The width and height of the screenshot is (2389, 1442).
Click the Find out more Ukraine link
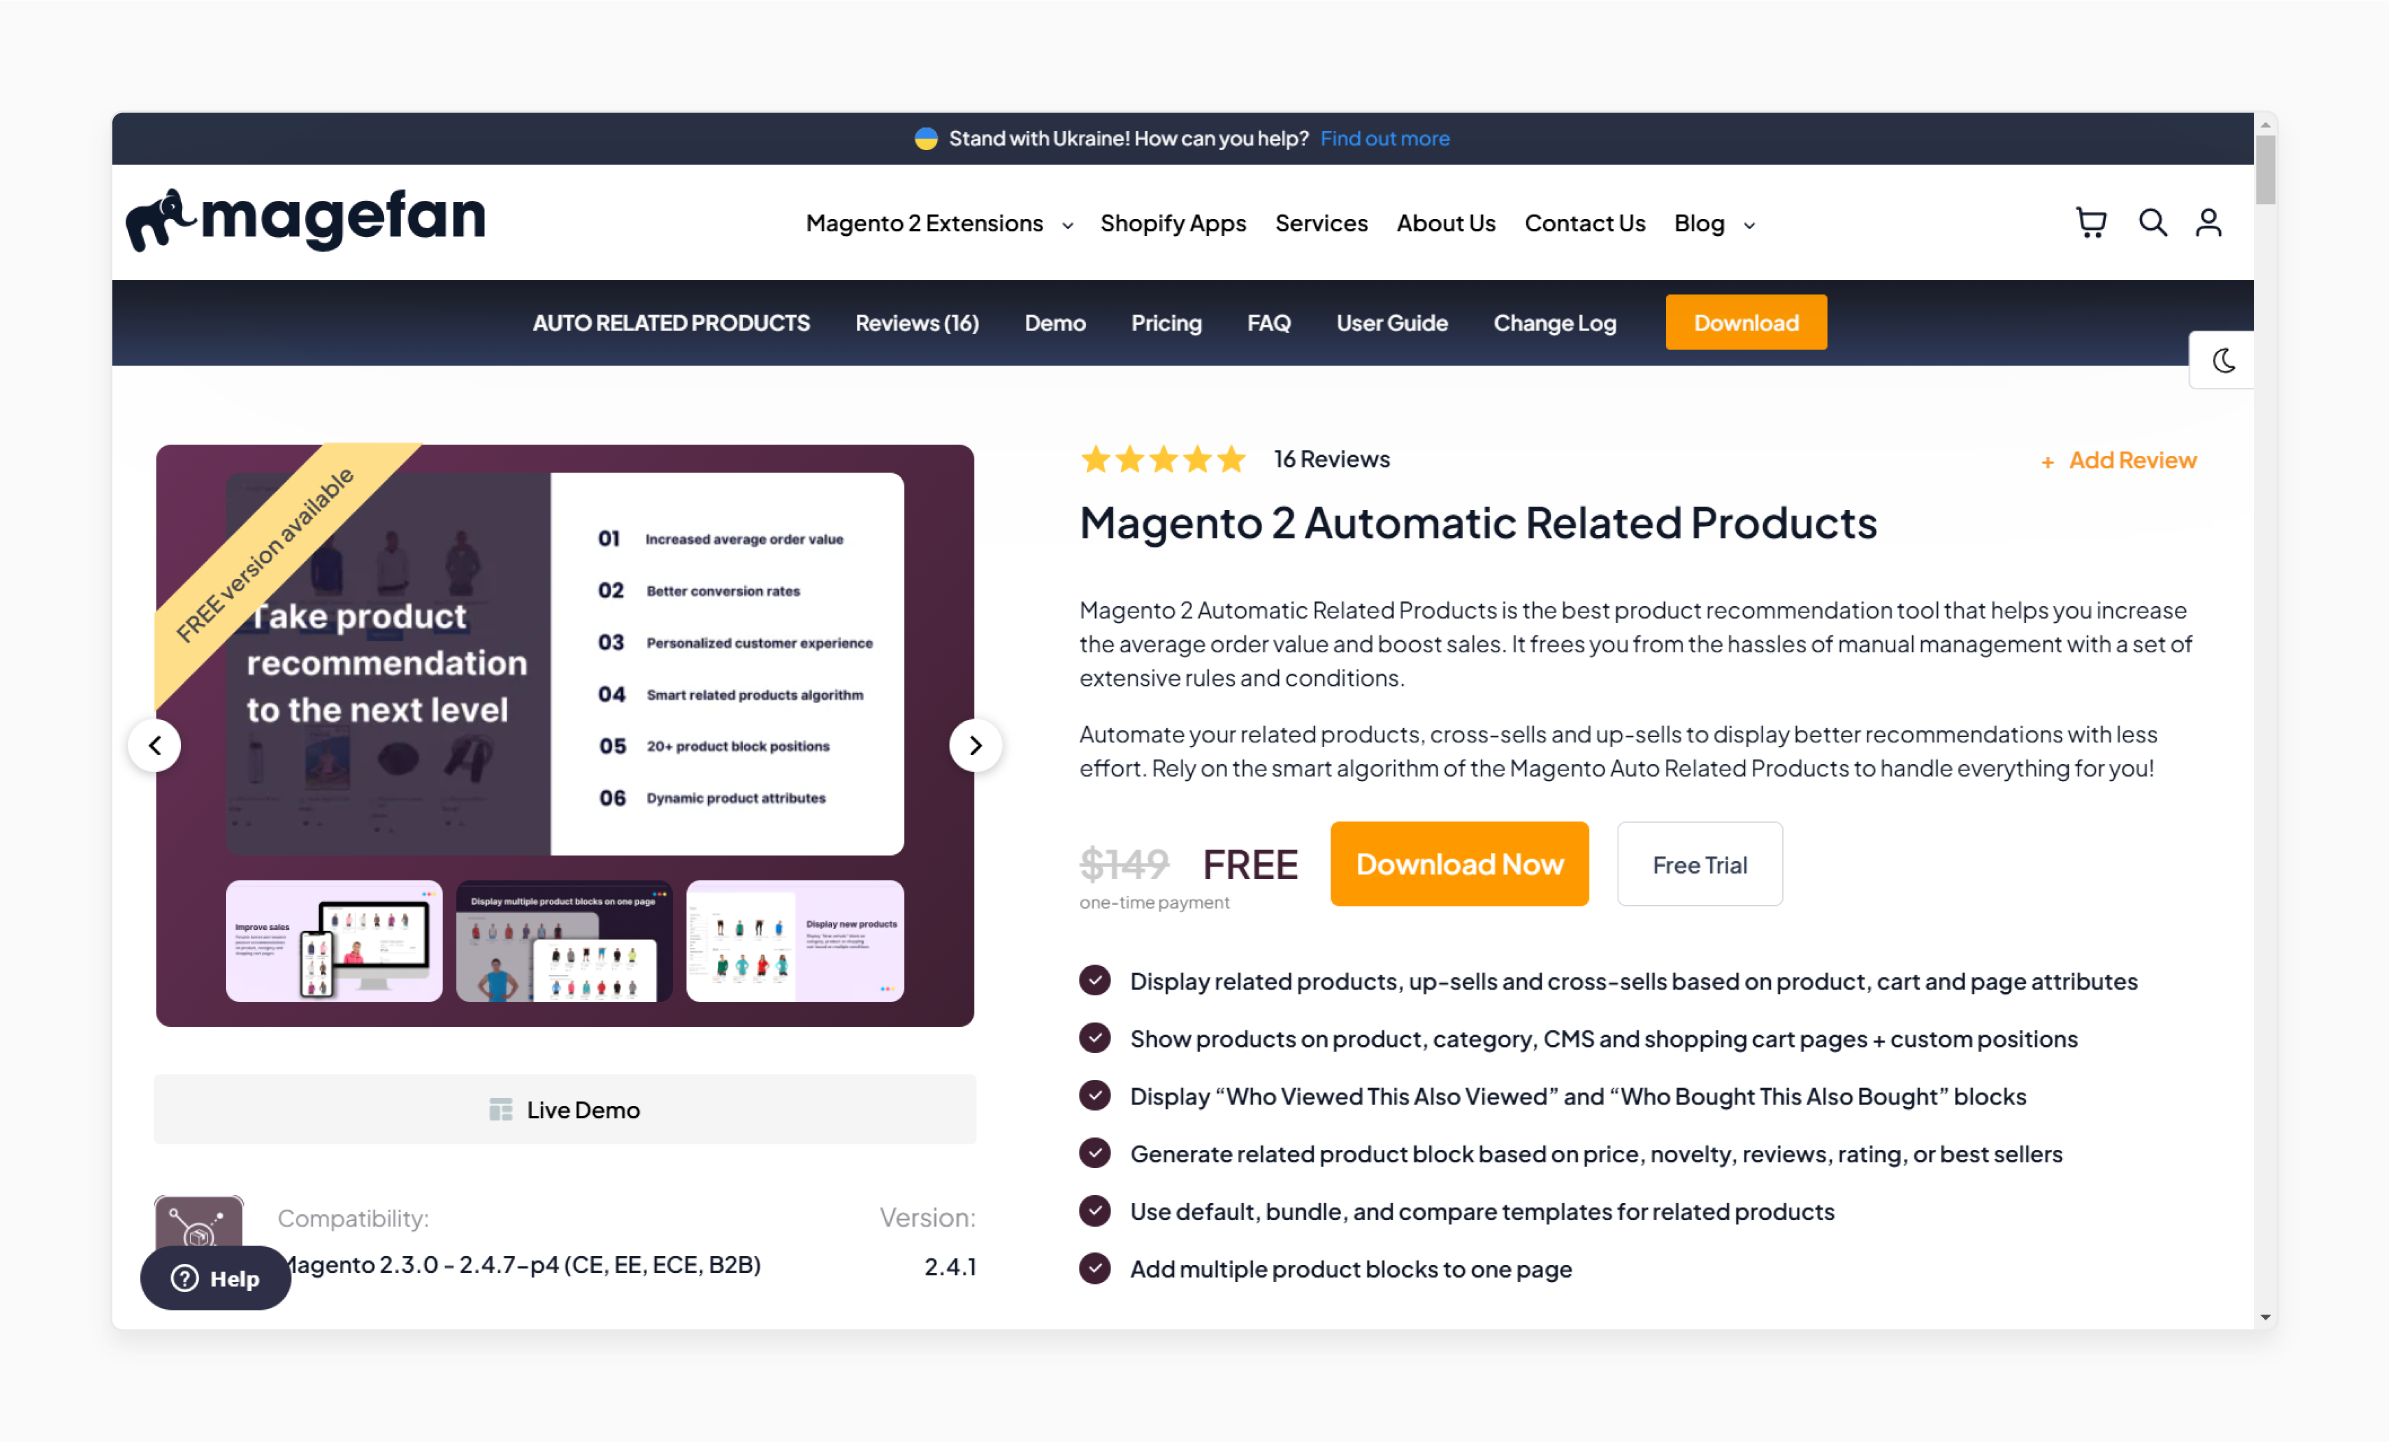point(1387,138)
